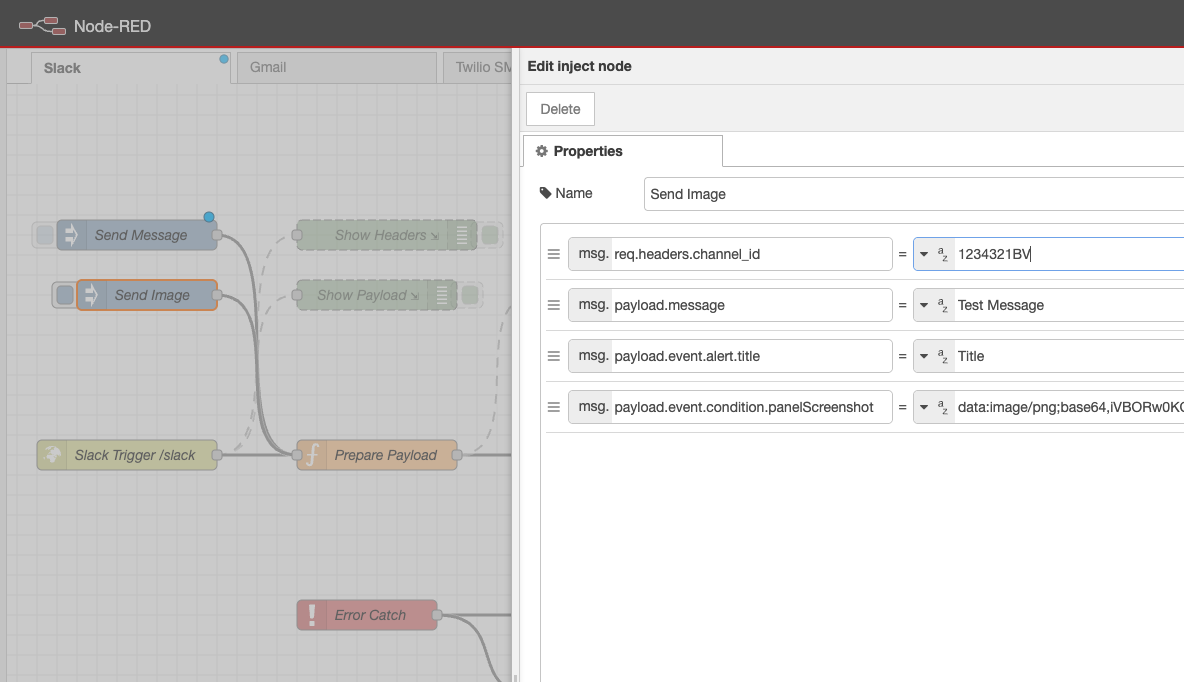The height and width of the screenshot is (682, 1184).
Task: Click the data:image/png;base64 value field
Action: (1068, 407)
